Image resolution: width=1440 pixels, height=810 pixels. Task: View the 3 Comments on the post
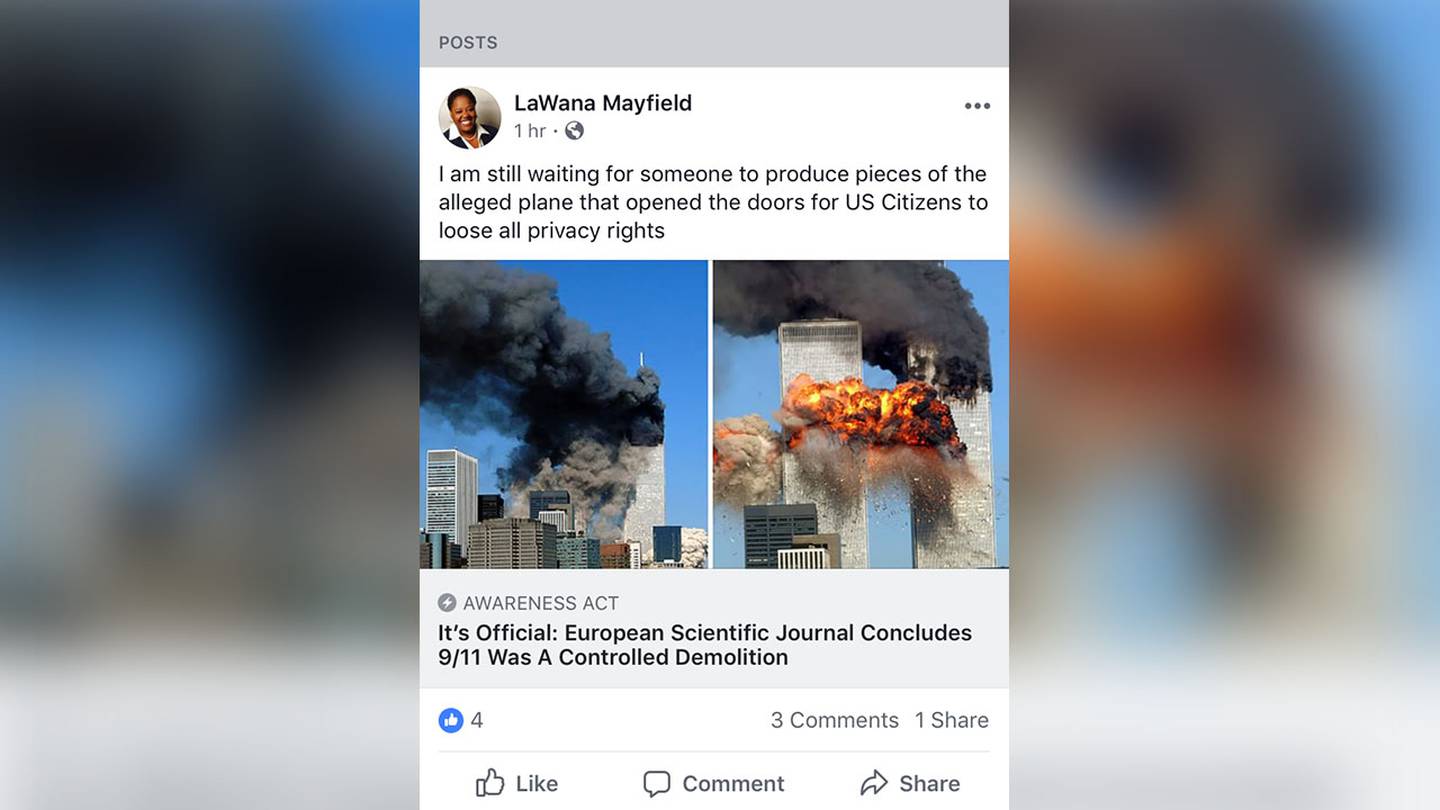click(x=834, y=720)
